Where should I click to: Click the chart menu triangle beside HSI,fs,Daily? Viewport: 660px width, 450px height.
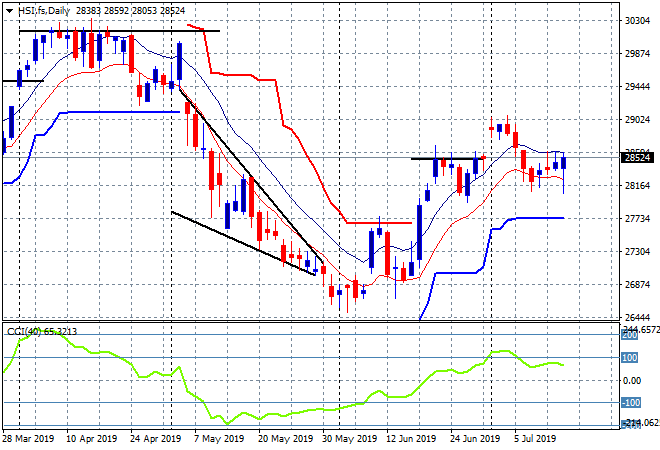pos(9,11)
